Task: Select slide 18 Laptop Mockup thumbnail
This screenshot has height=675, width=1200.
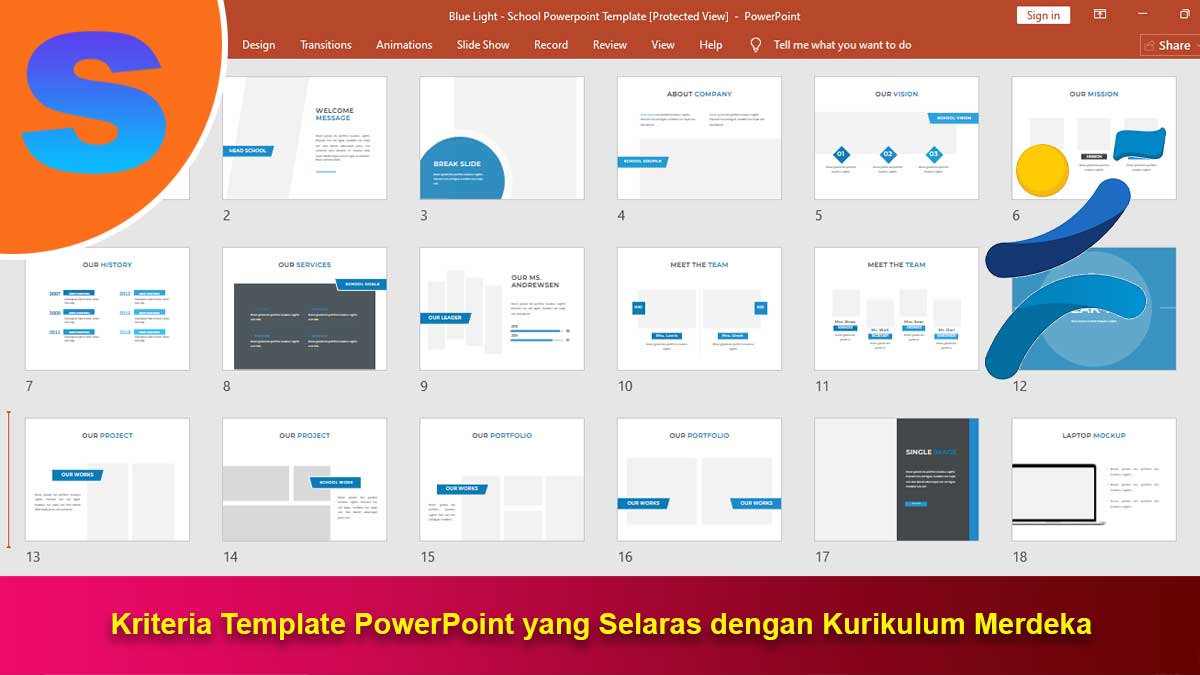Action: [x=1094, y=480]
